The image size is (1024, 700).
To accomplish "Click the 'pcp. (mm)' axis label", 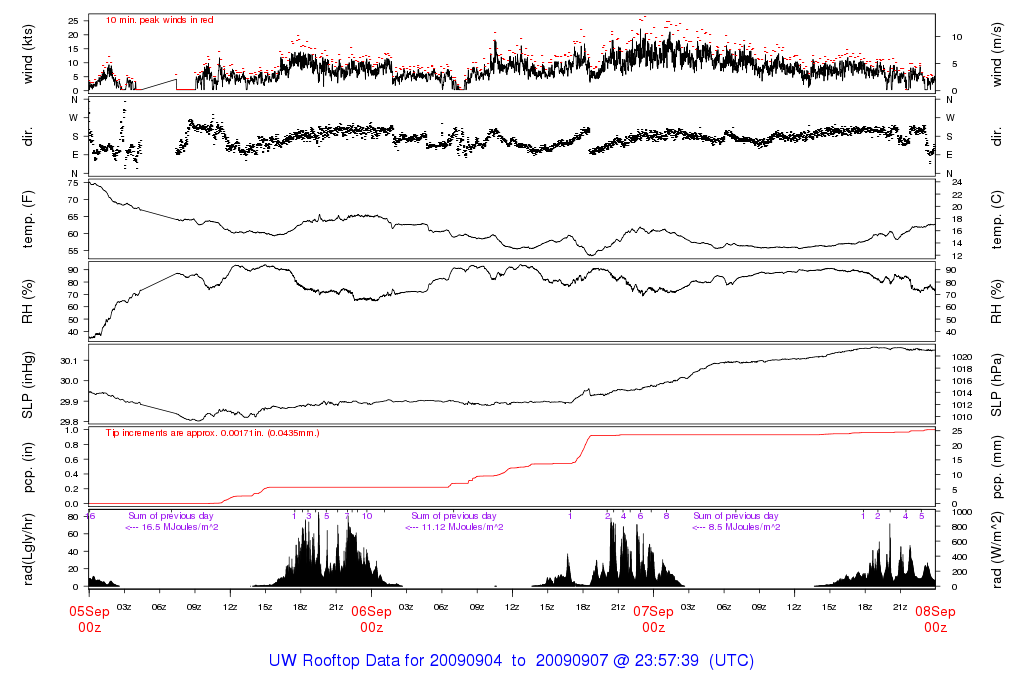I will pyautogui.click(x=997, y=467).
